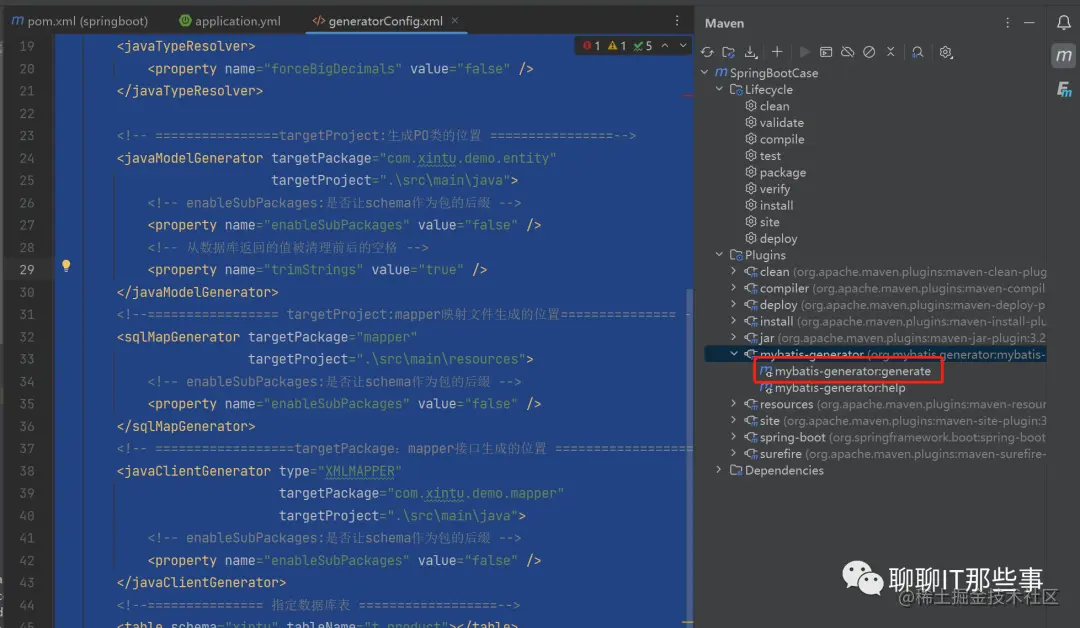Select the test lifecycle phase
Image resolution: width=1080 pixels, height=628 pixels.
[x=763, y=156]
